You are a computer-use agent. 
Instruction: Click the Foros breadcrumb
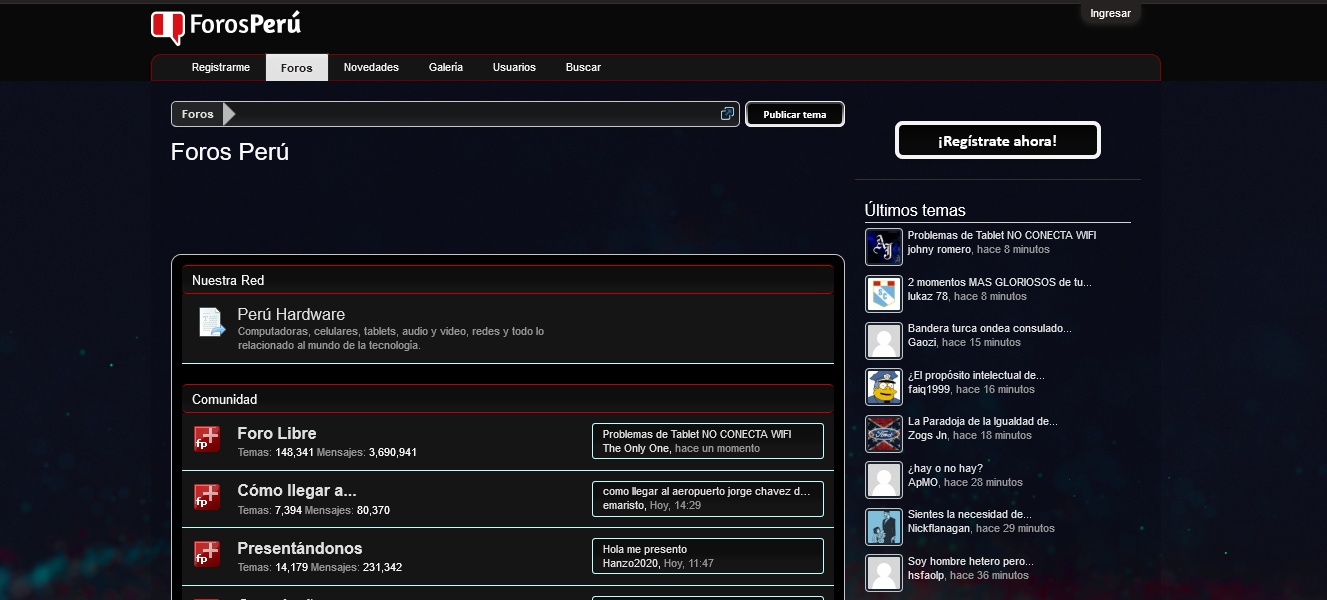(197, 114)
